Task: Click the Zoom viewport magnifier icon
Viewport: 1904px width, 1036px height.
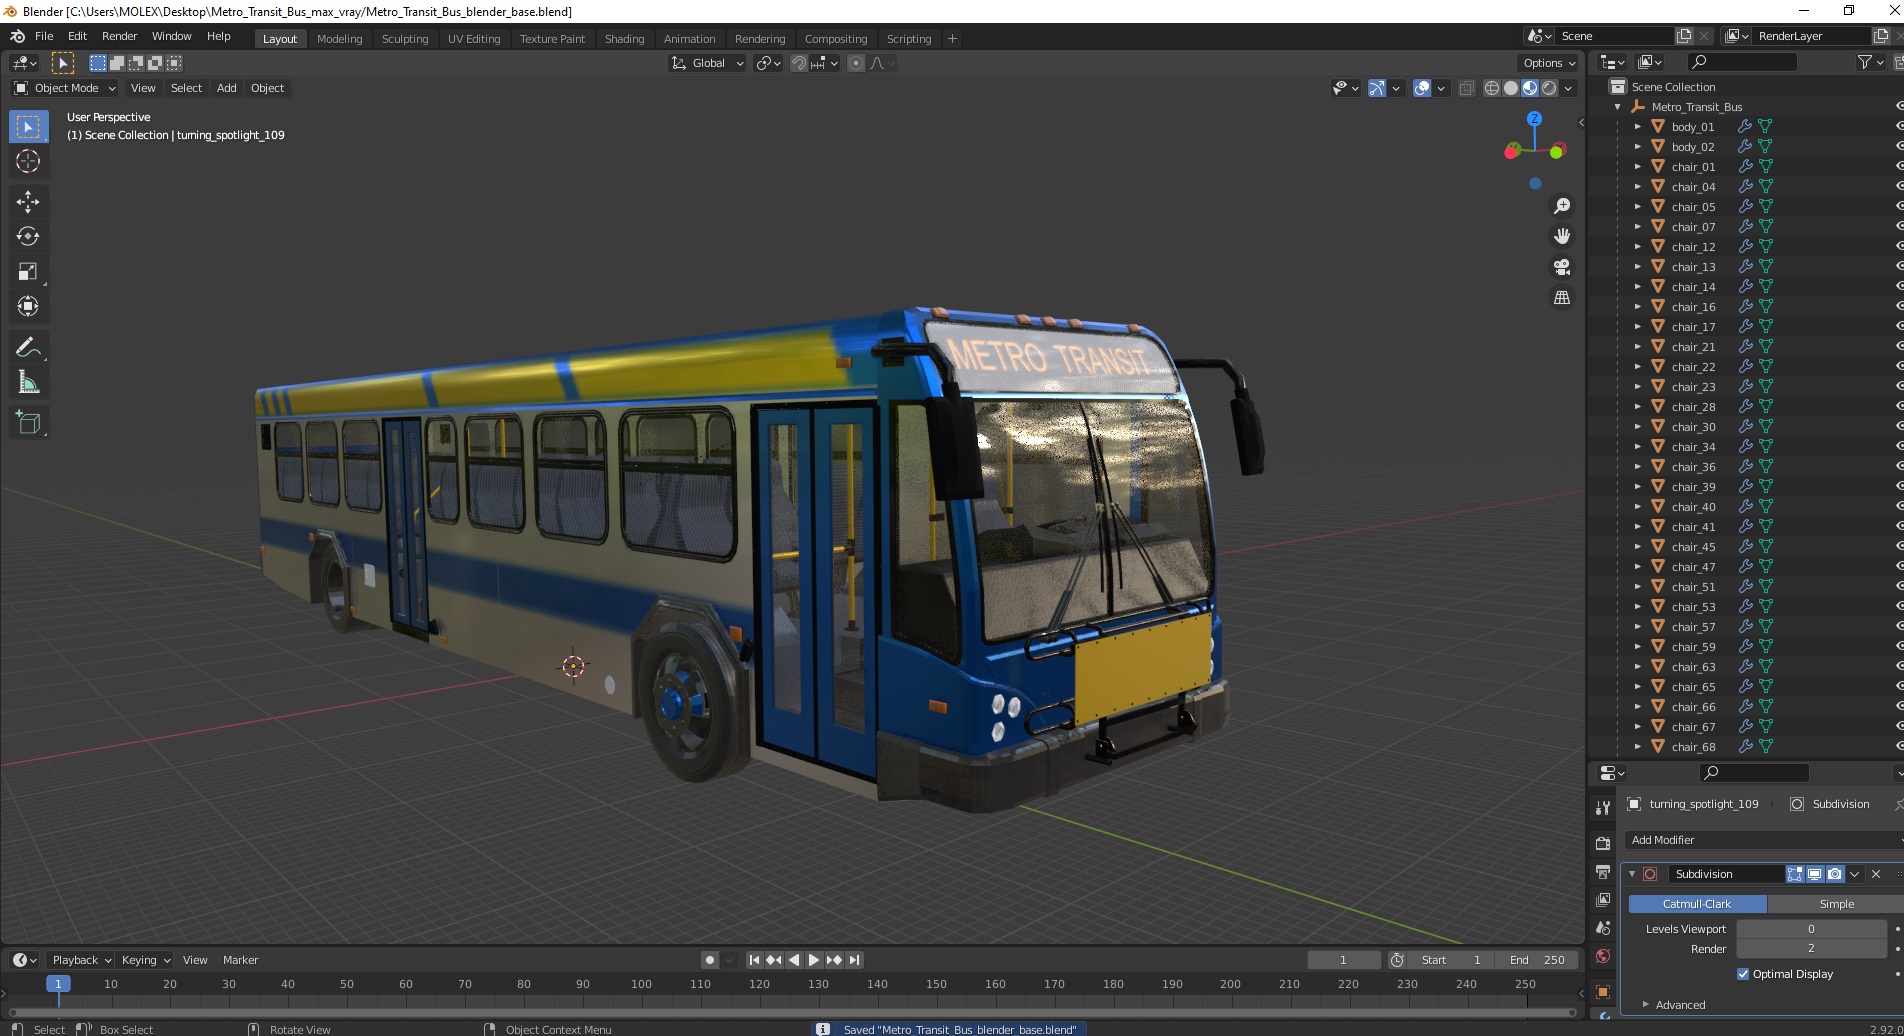Action: coord(1561,206)
